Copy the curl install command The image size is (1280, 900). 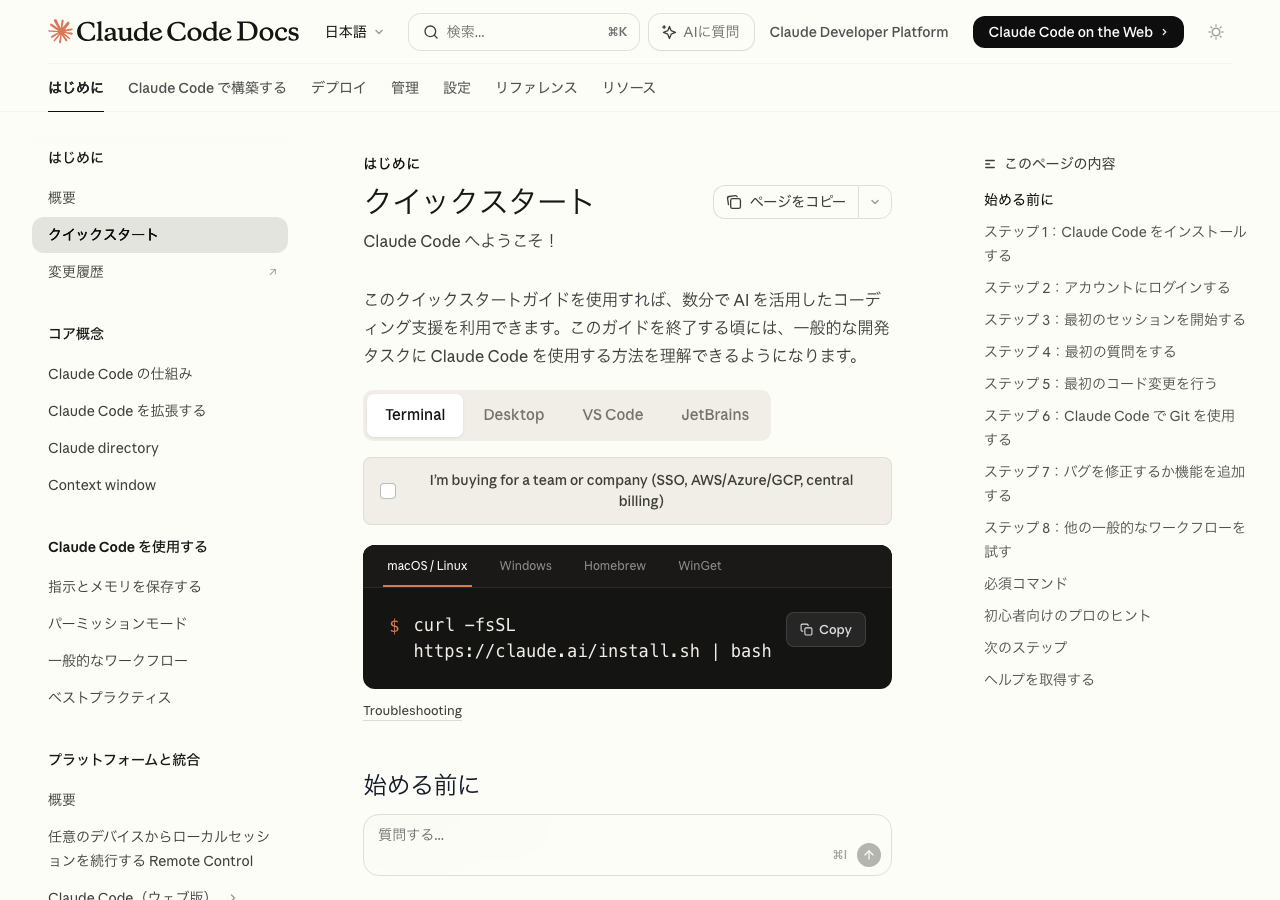pos(825,629)
